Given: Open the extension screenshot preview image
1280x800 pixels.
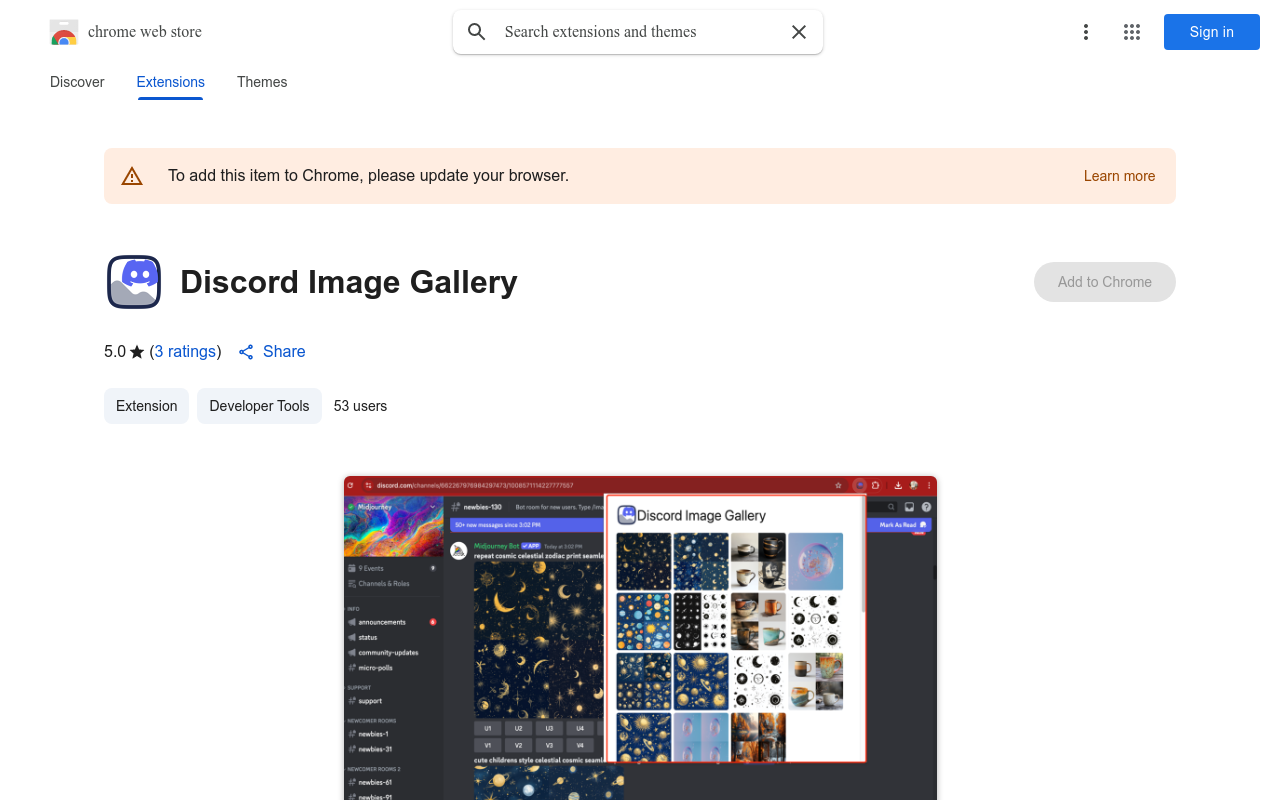Looking at the screenshot, I should pos(640,638).
